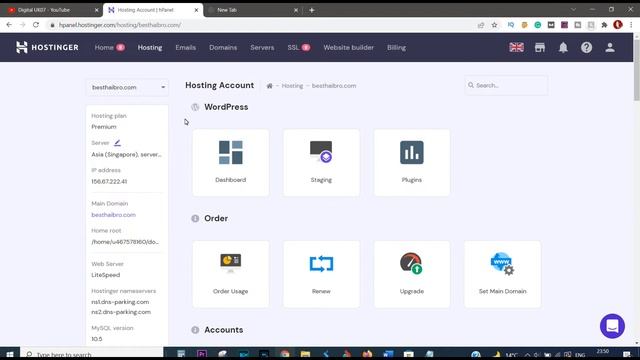
Task: Click the Windows taskbar search box
Action: 92,354
